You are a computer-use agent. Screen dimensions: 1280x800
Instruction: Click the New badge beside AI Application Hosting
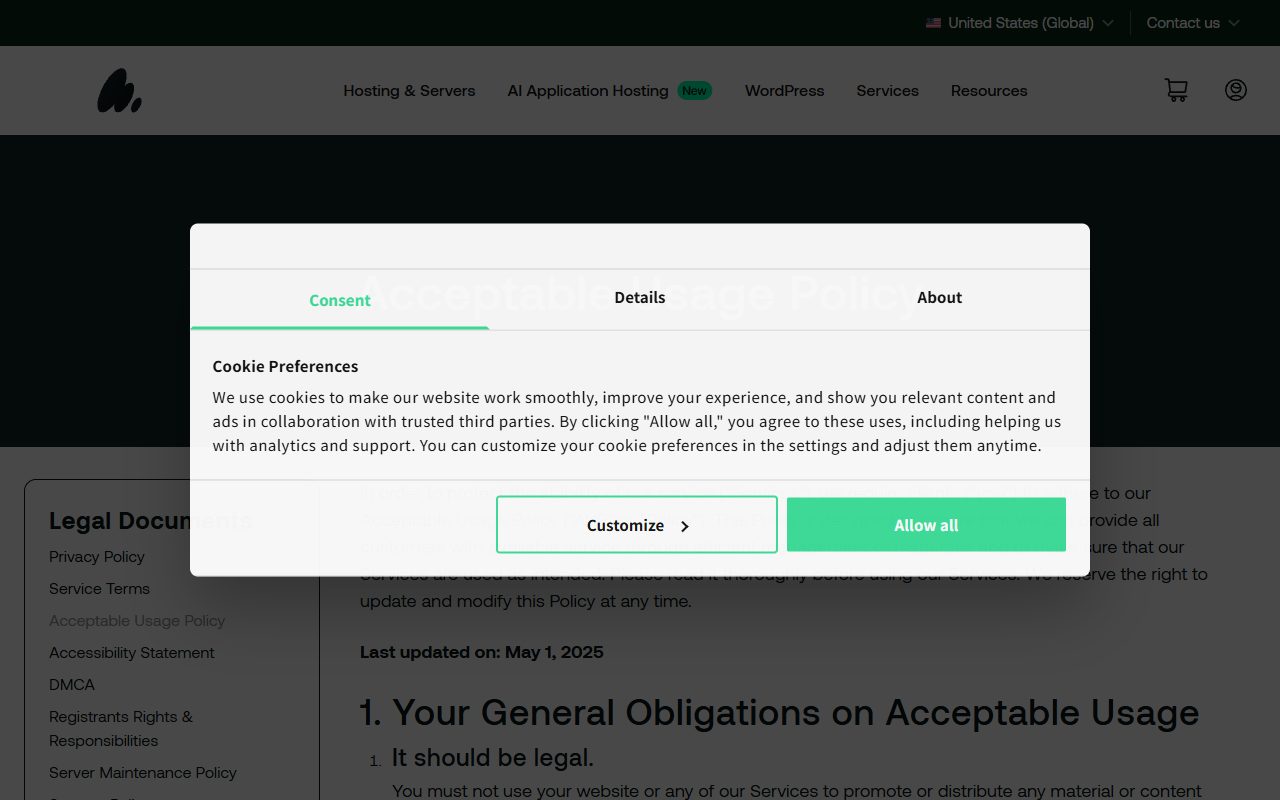click(694, 91)
